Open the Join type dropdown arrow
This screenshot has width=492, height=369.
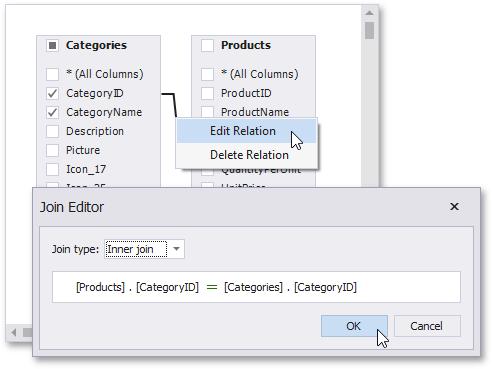[176, 249]
